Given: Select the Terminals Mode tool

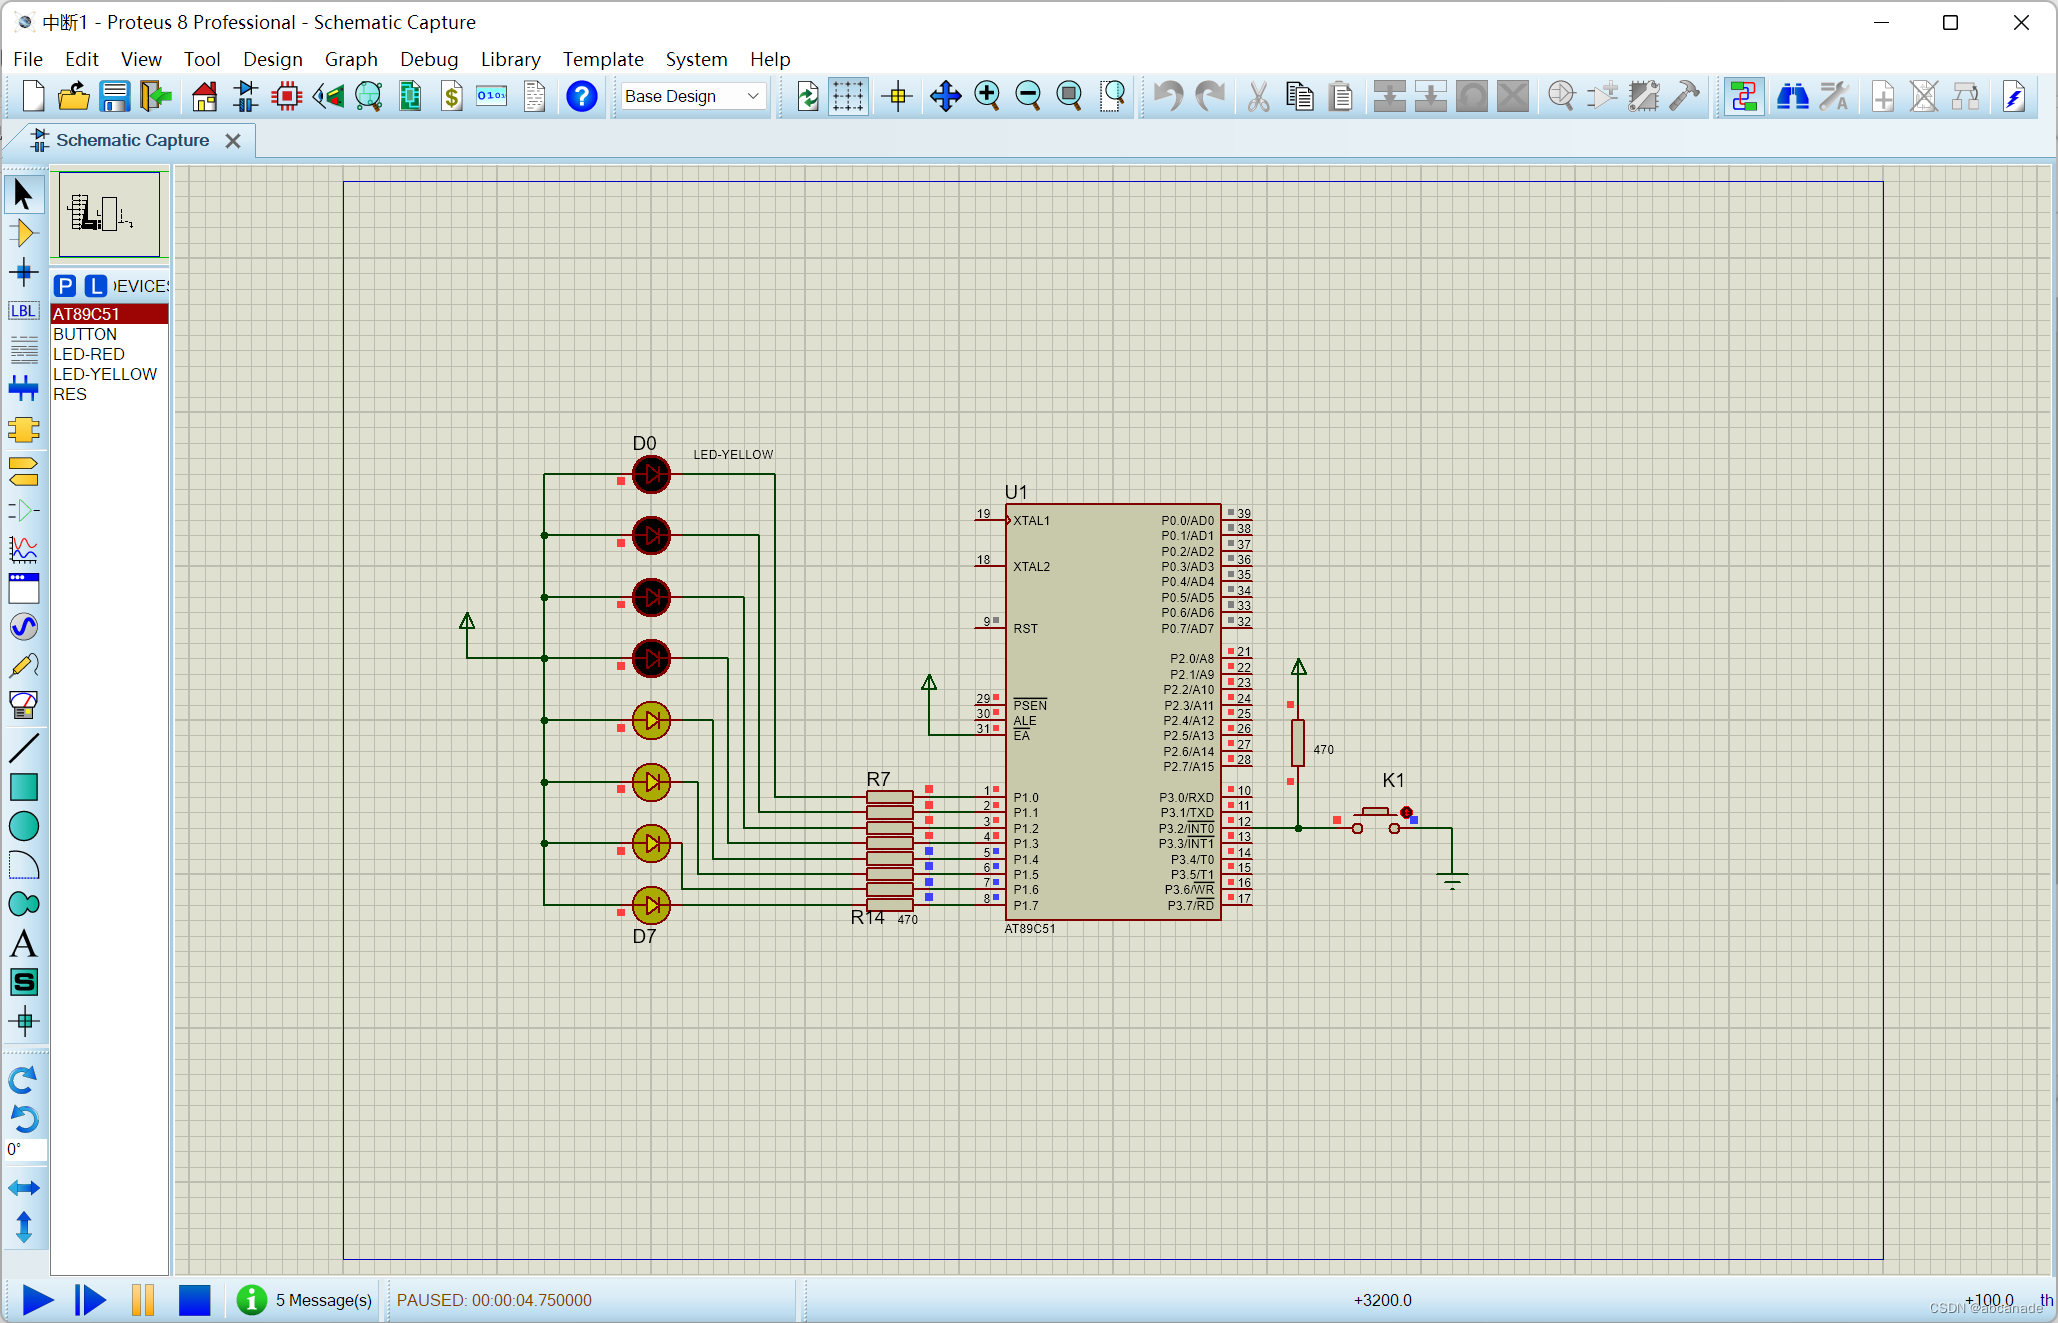Looking at the screenshot, I should 24,470.
